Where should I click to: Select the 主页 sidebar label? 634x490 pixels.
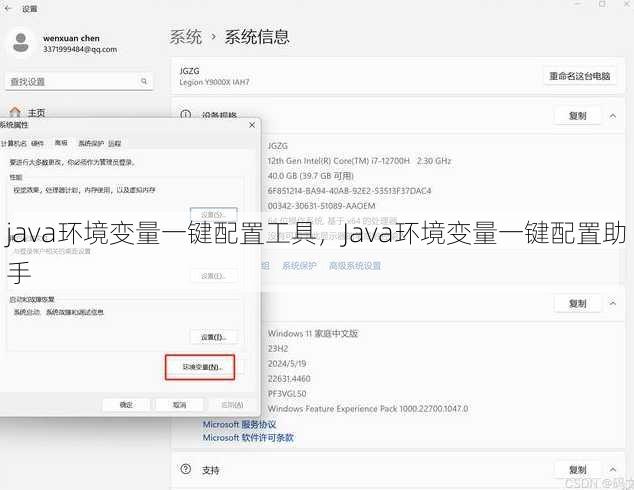[x=36, y=113]
